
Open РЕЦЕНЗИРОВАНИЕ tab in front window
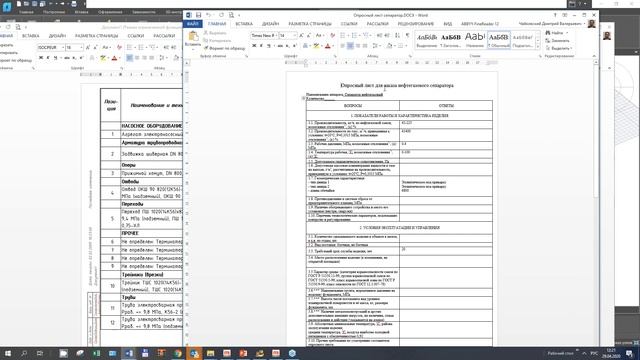416,24
